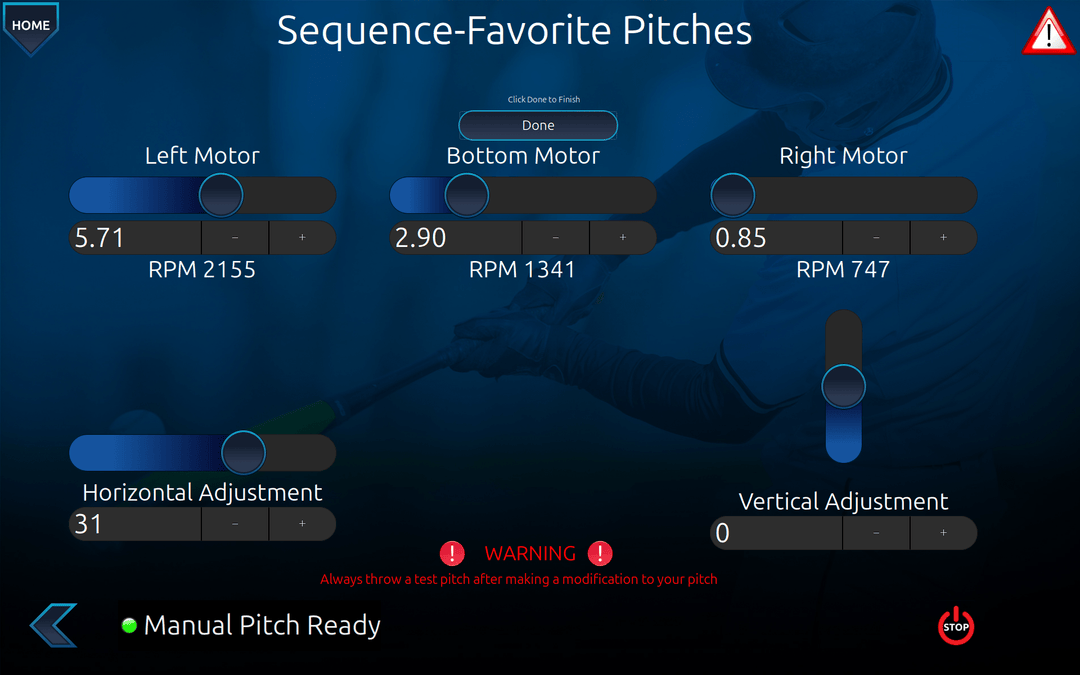Click the HOME badge icon
The height and width of the screenshot is (675, 1080).
pos(31,26)
